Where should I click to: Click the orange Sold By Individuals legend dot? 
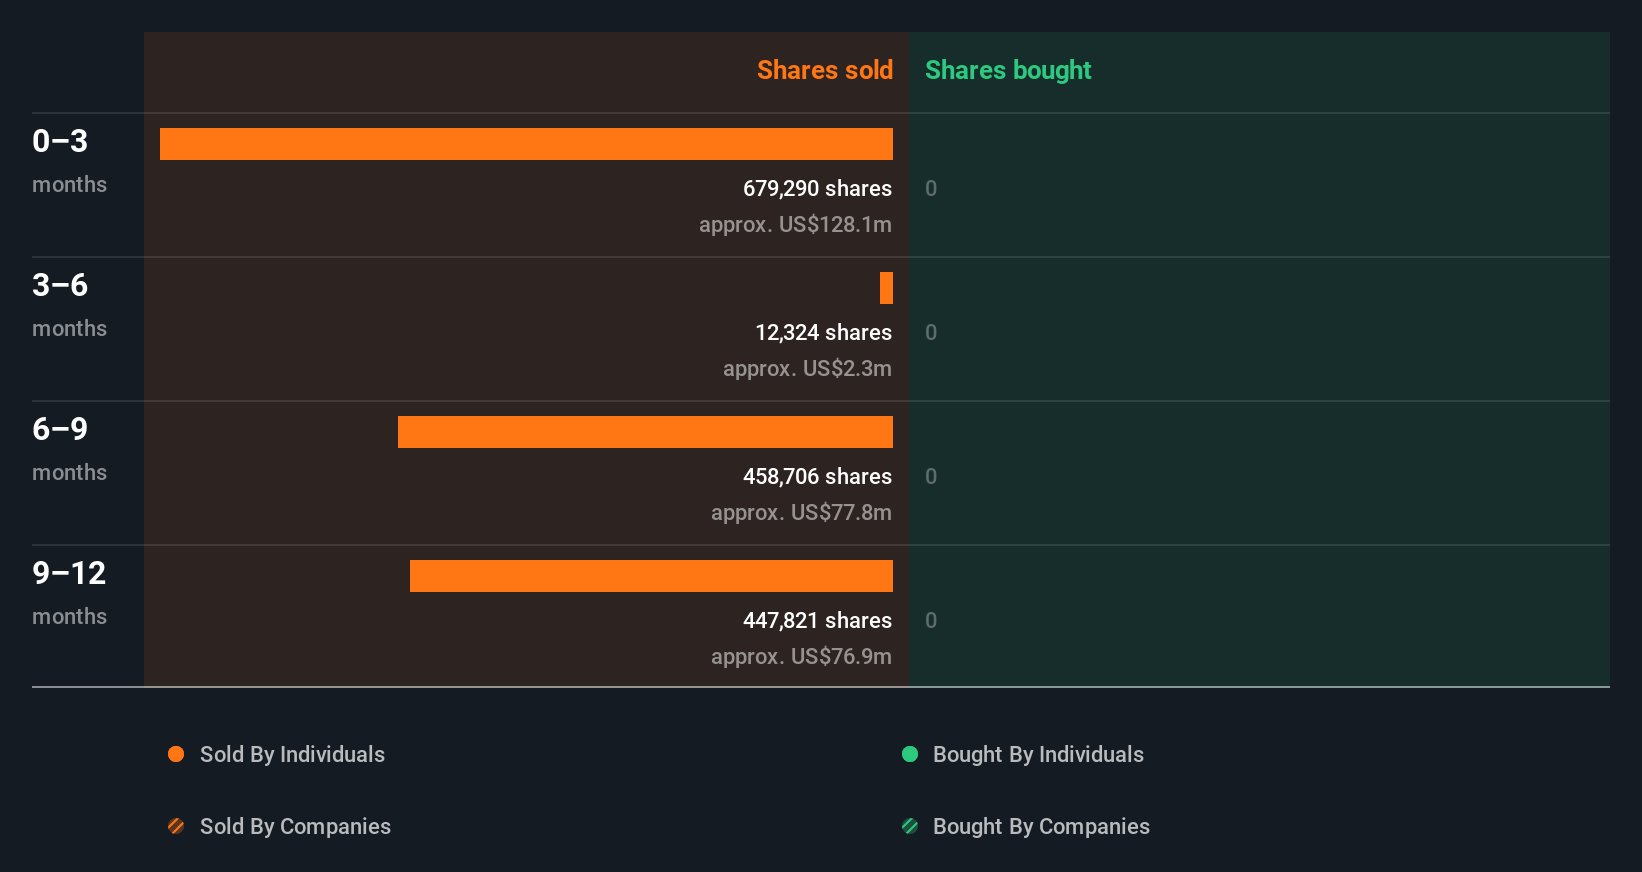[x=176, y=754]
